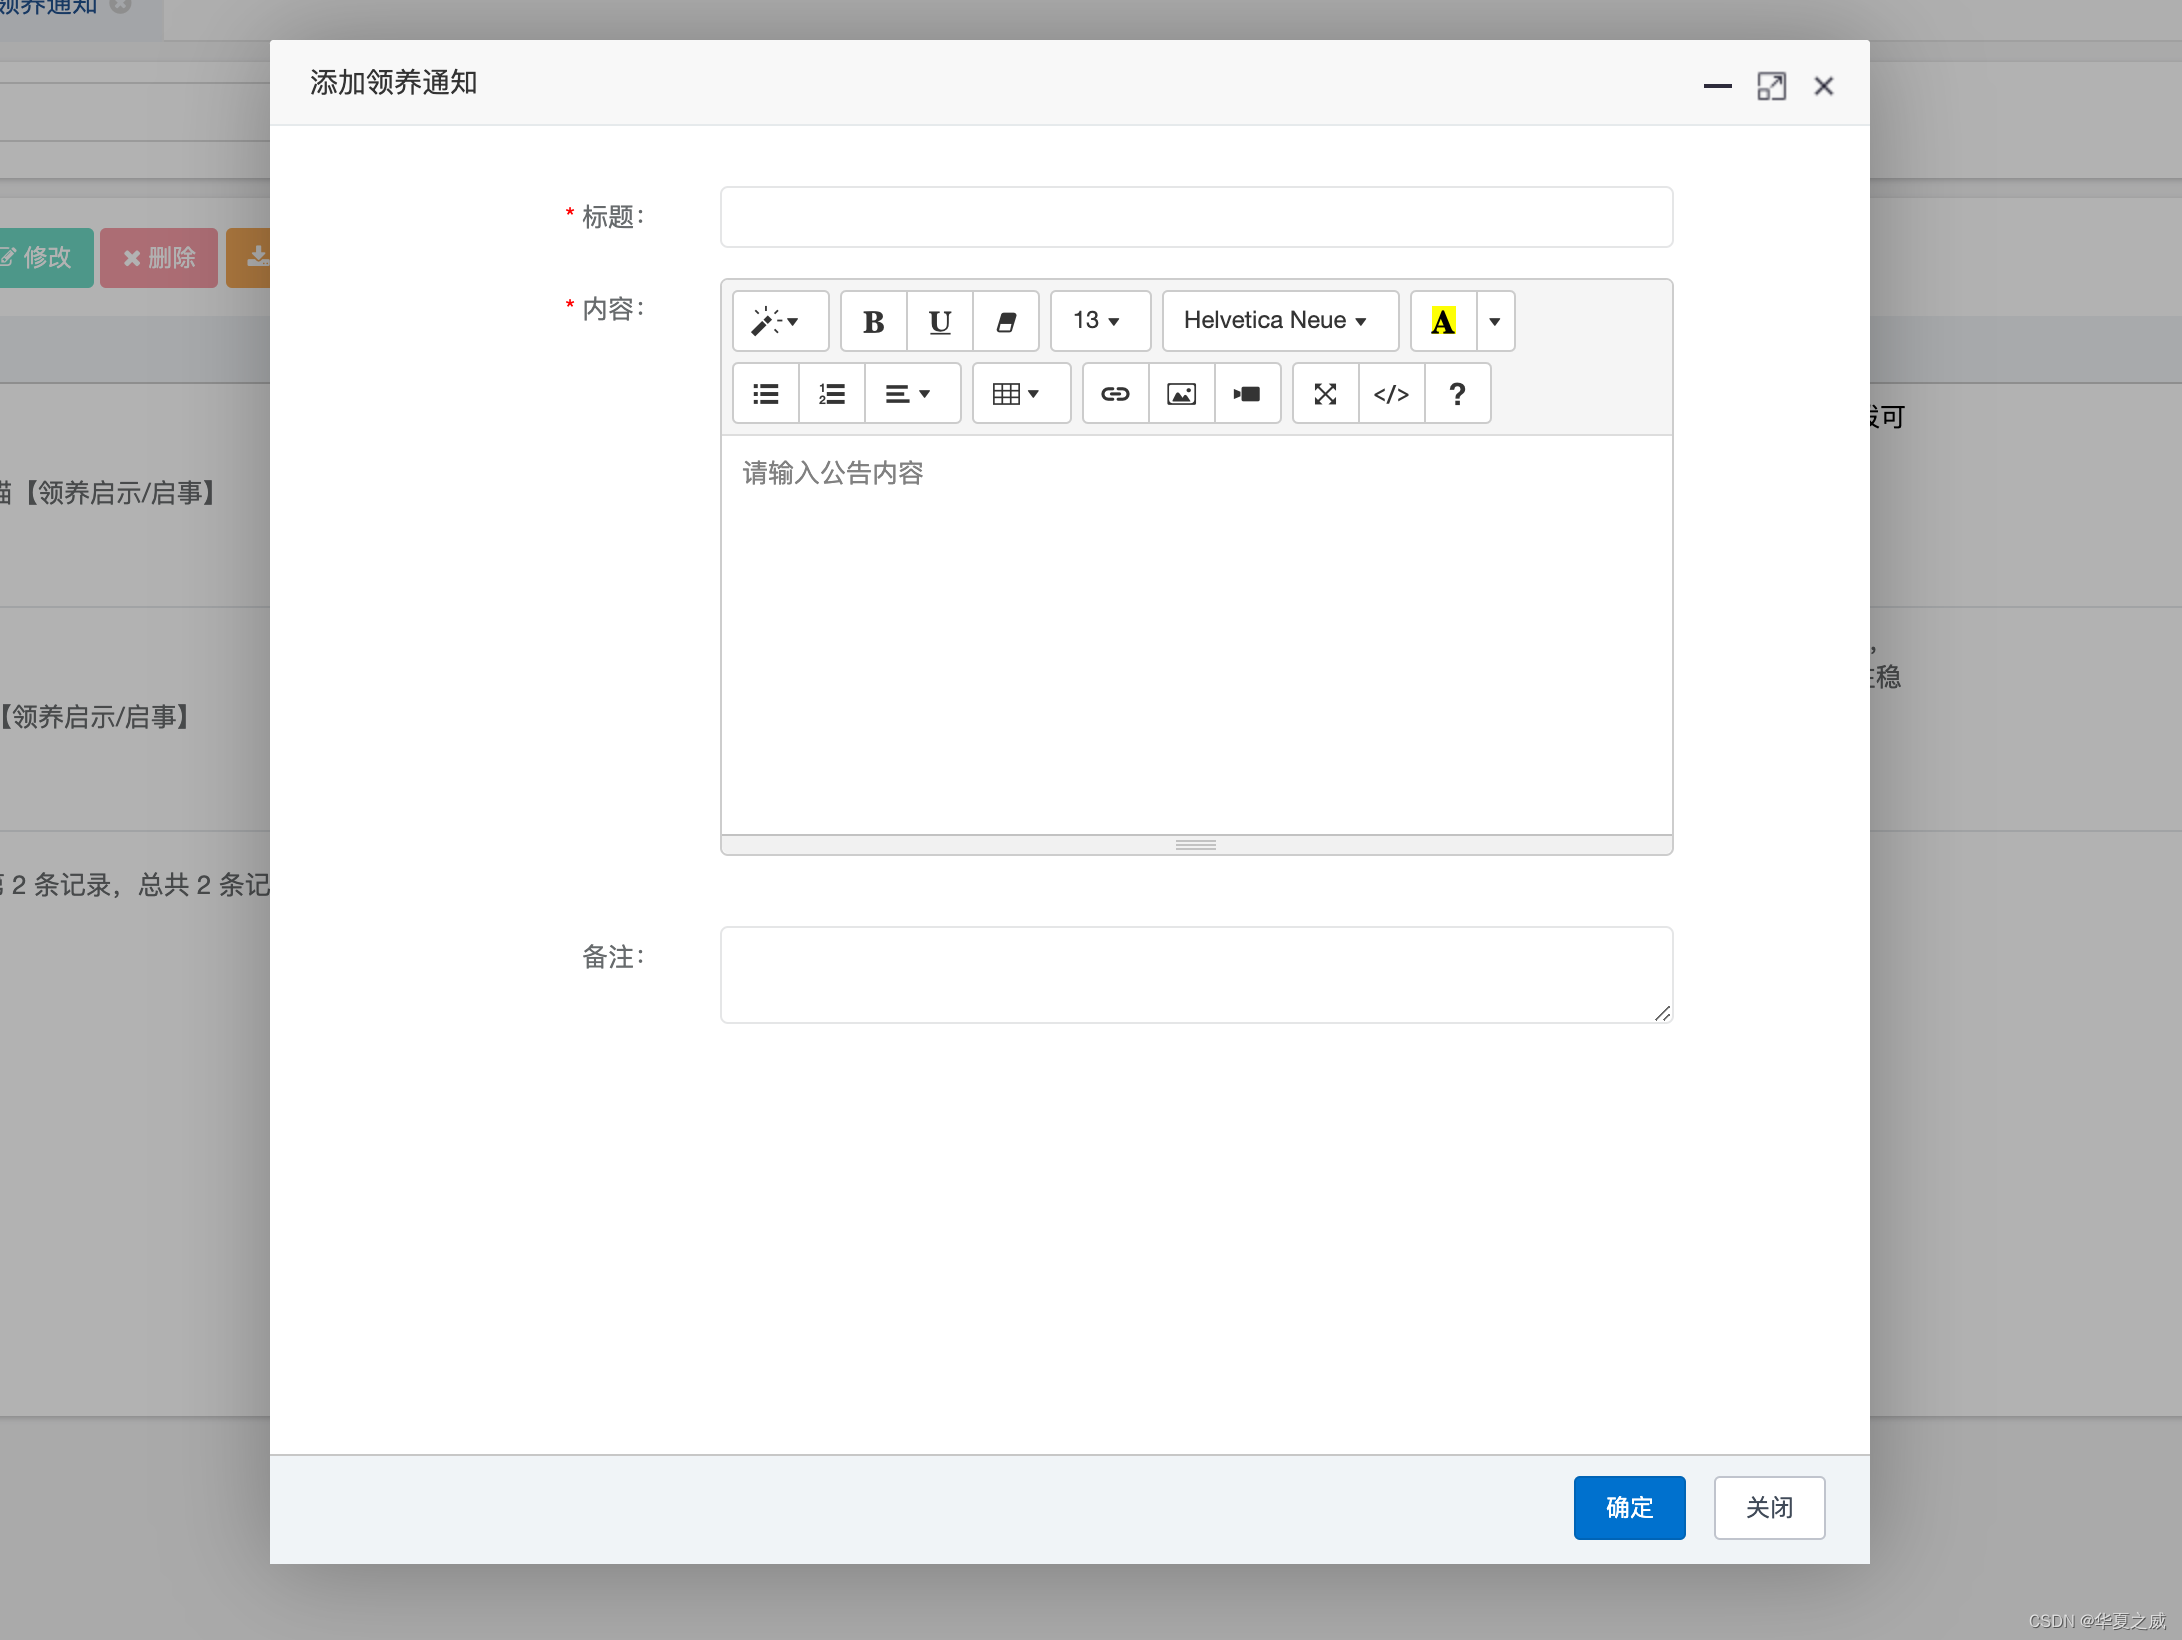This screenshot has height=1640, width=2182.
Task: Click the blue 确定 confirm button
Action: pyautogui.click(x=1628, y=1507)
